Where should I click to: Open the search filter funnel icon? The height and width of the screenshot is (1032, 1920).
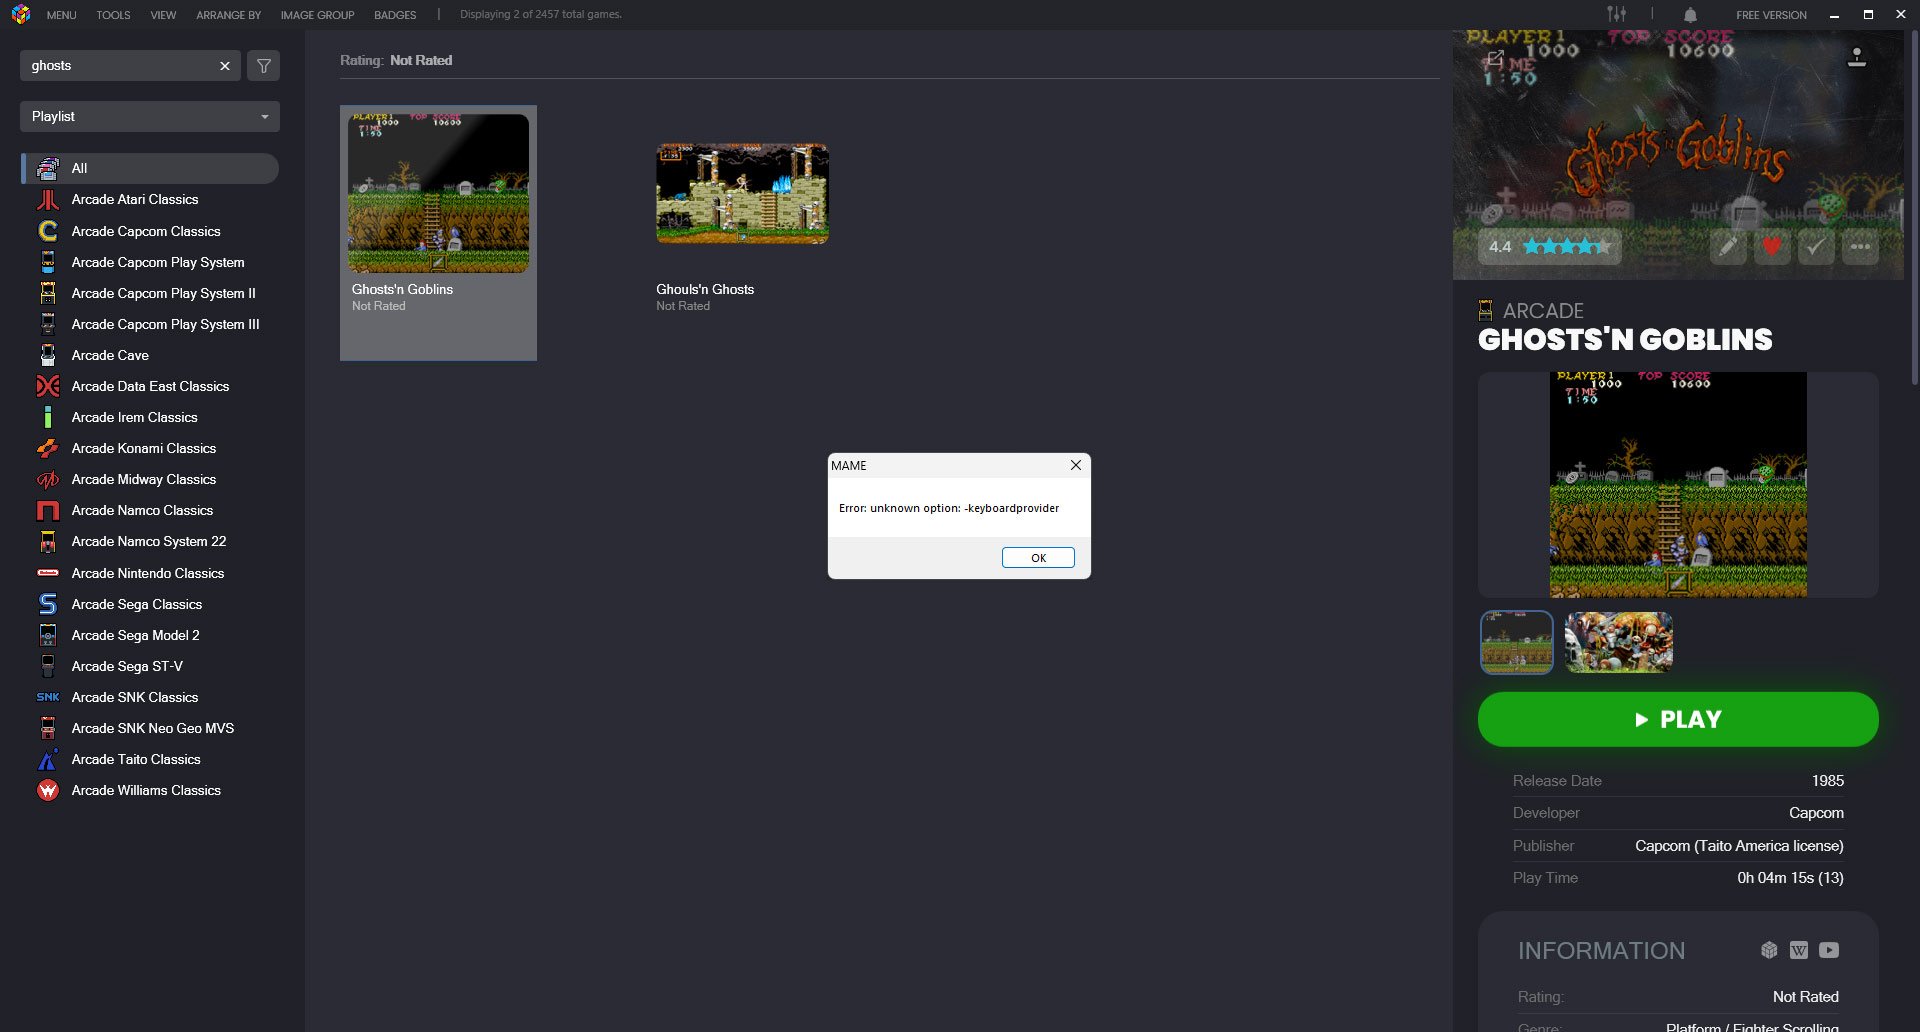click(x=263, y=66)
